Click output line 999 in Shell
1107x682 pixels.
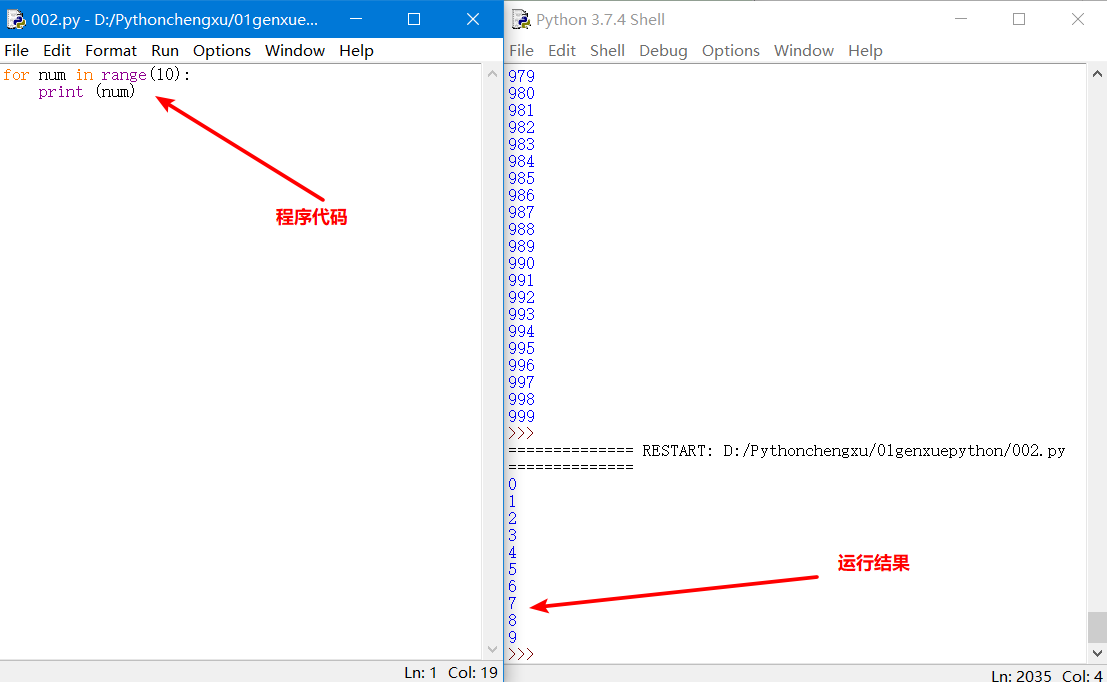(522, 417)
